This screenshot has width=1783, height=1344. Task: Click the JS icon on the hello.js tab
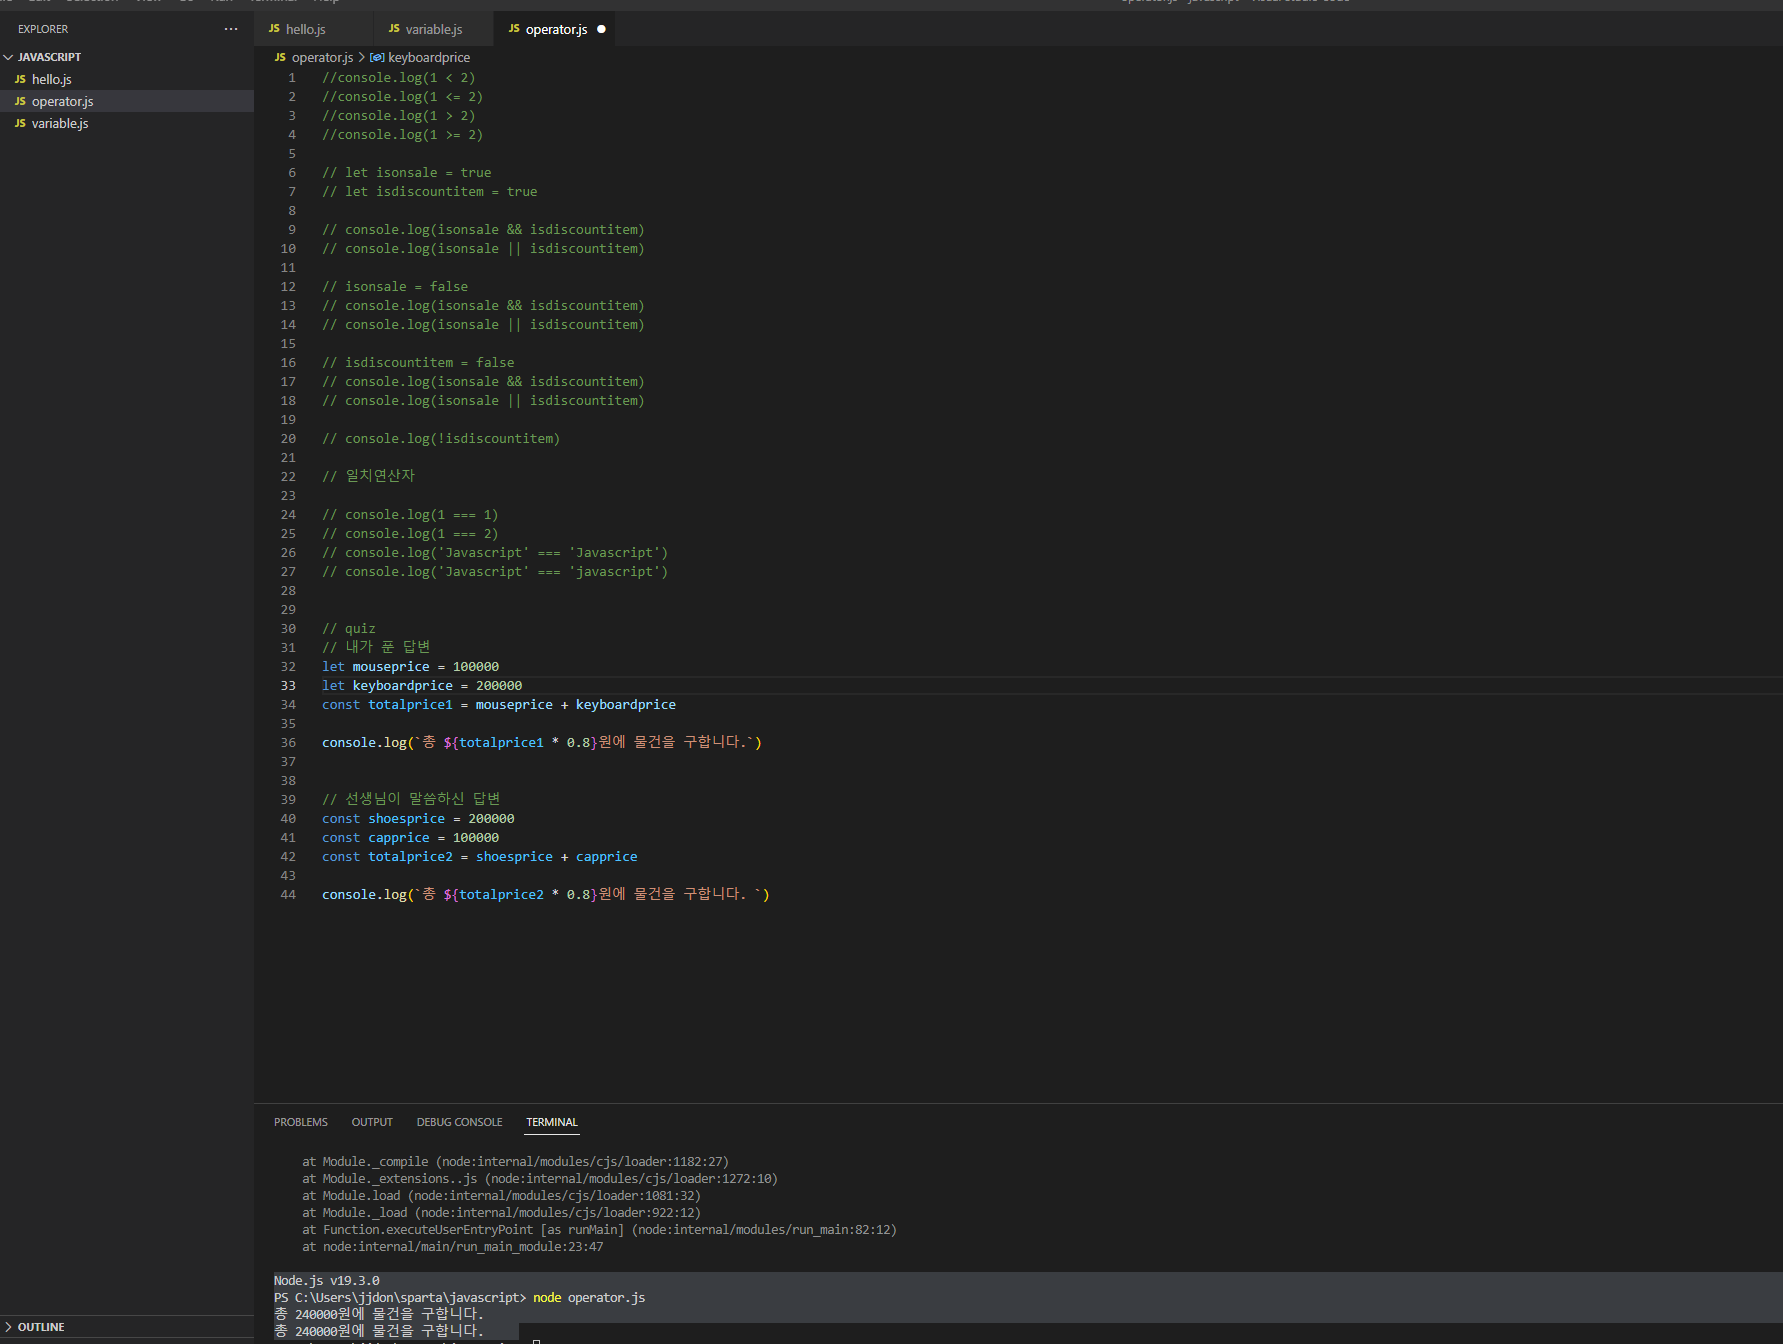[274, 29]
